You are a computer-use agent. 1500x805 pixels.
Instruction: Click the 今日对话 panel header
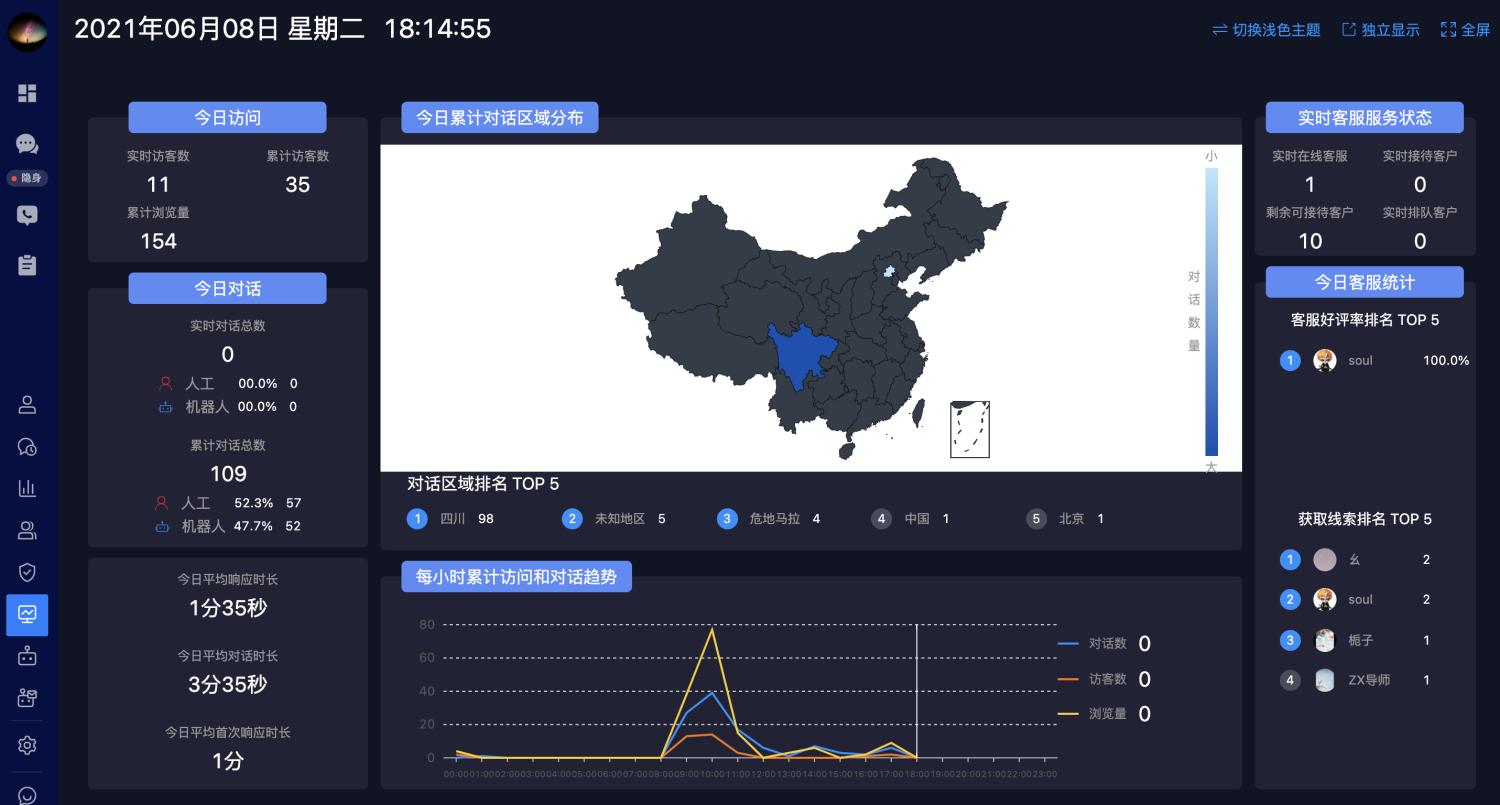coord(227,288)
